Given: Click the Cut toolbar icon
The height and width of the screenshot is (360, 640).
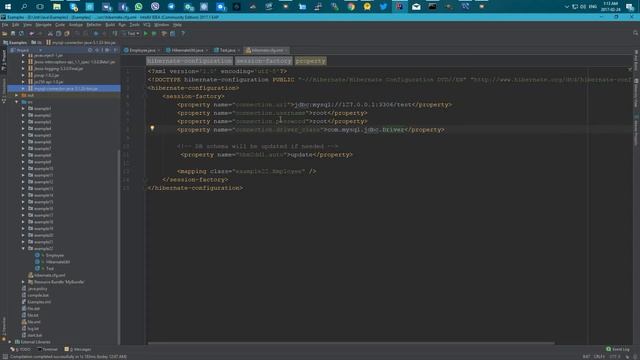Looking at the screenshot, I should coord(50,33).
